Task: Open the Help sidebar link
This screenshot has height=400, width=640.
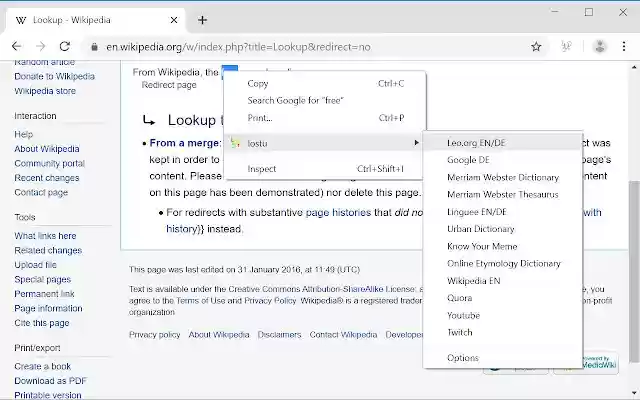Action: point(23,134)
